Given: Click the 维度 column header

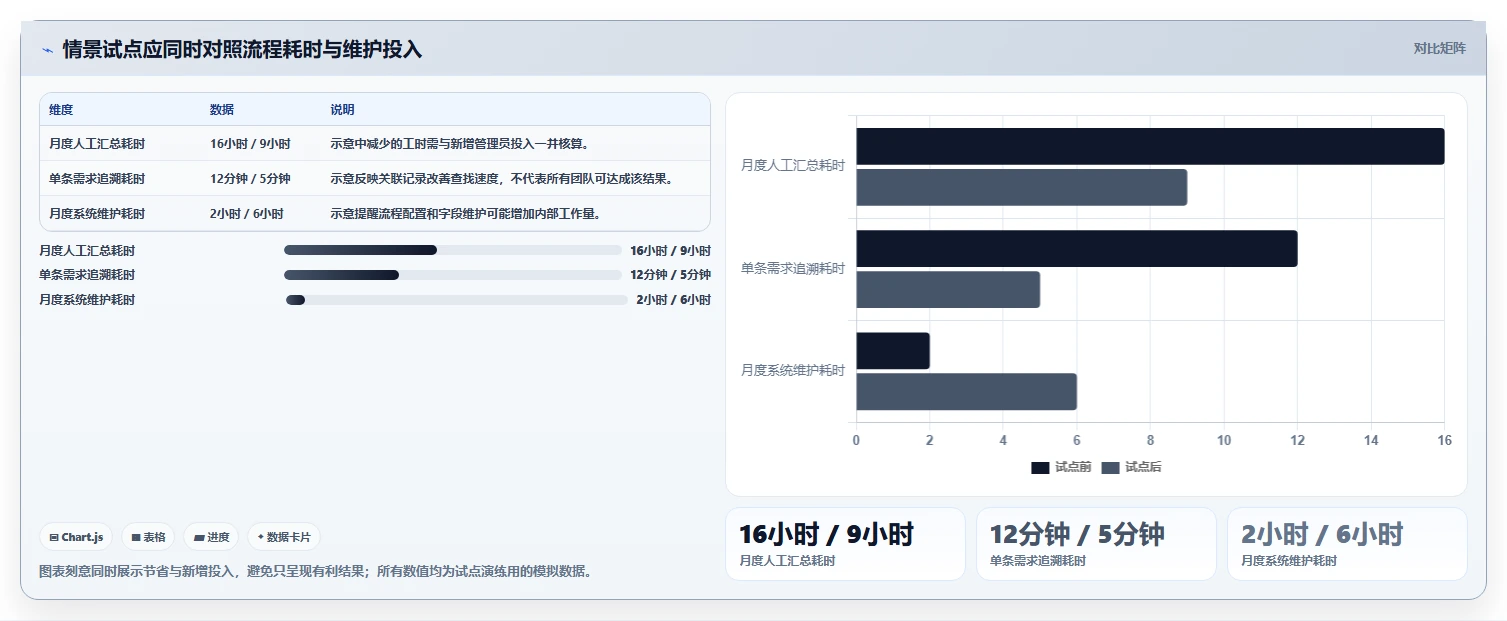Looking at the screenshot, I should tap(61, 110).
